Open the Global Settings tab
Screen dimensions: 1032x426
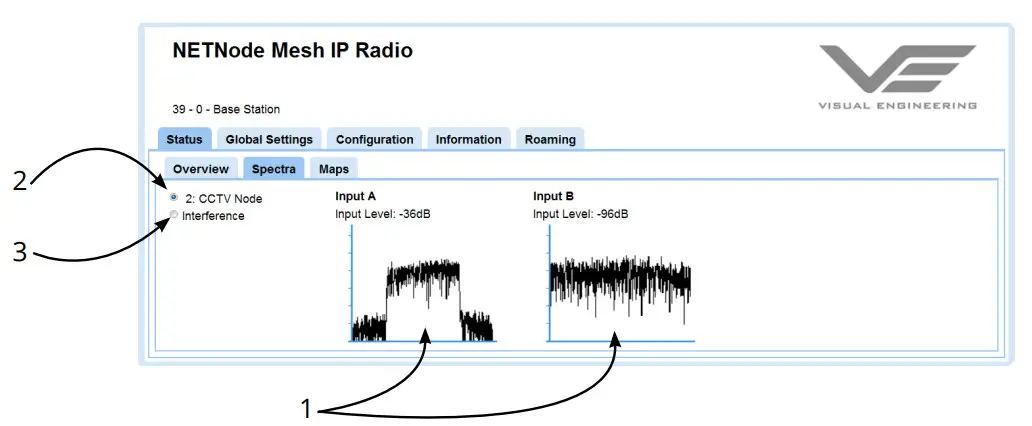pos(269,140)
